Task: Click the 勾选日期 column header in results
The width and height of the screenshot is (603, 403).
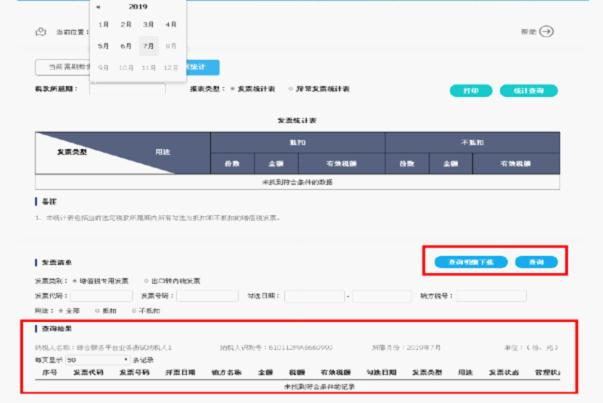Action: (381, 372)
